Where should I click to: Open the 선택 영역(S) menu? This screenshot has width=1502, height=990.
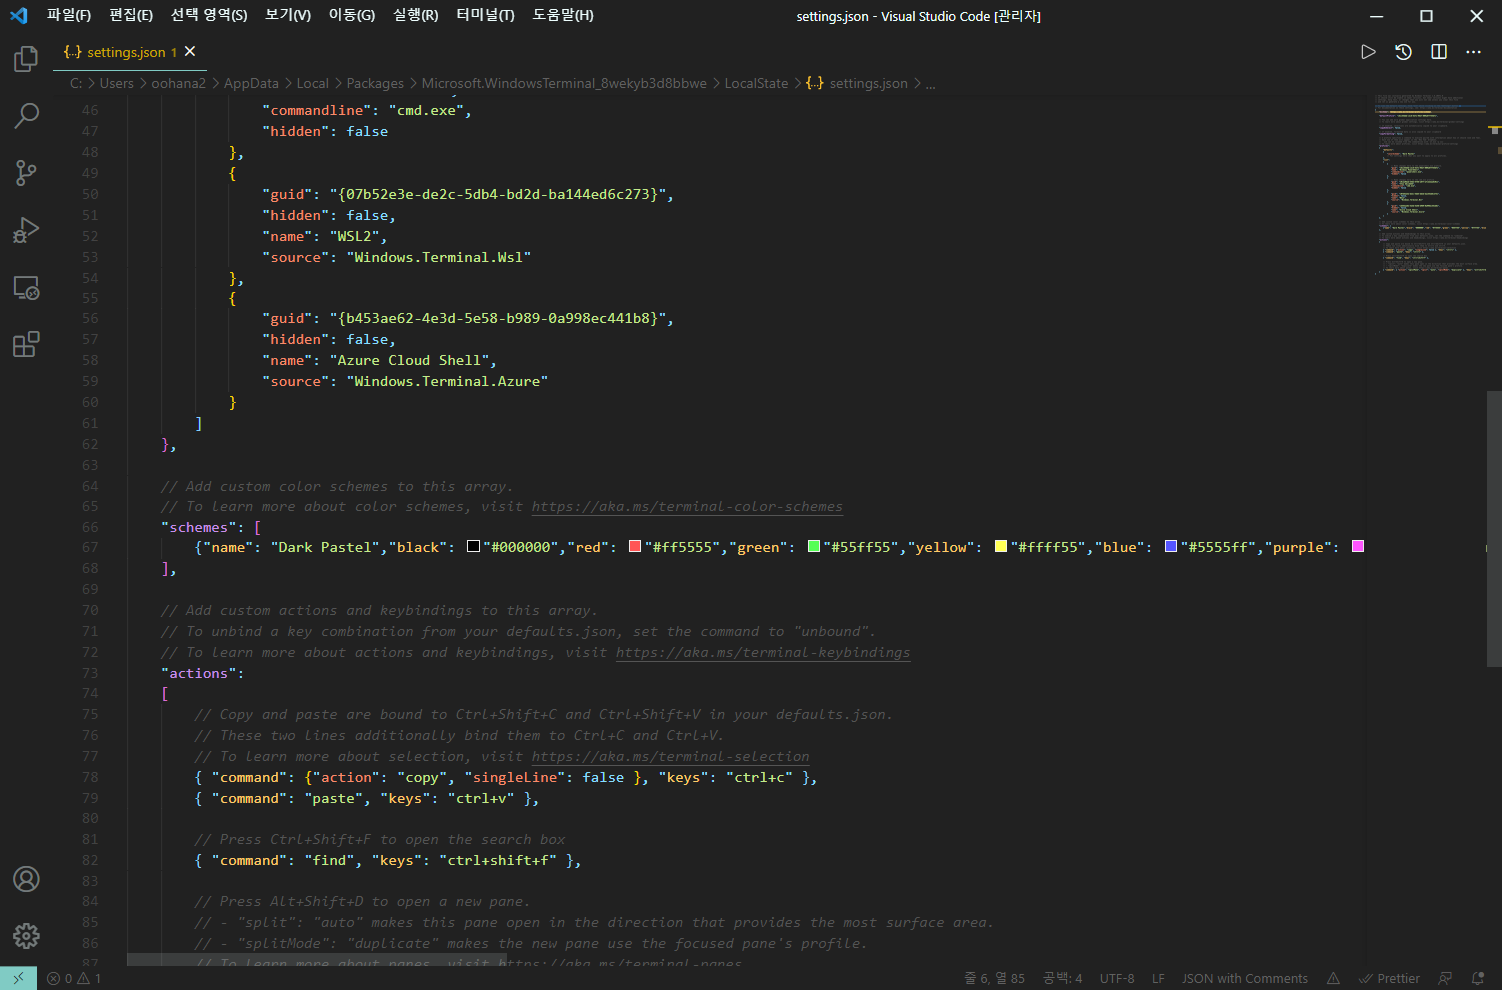[x=209, y=15]
